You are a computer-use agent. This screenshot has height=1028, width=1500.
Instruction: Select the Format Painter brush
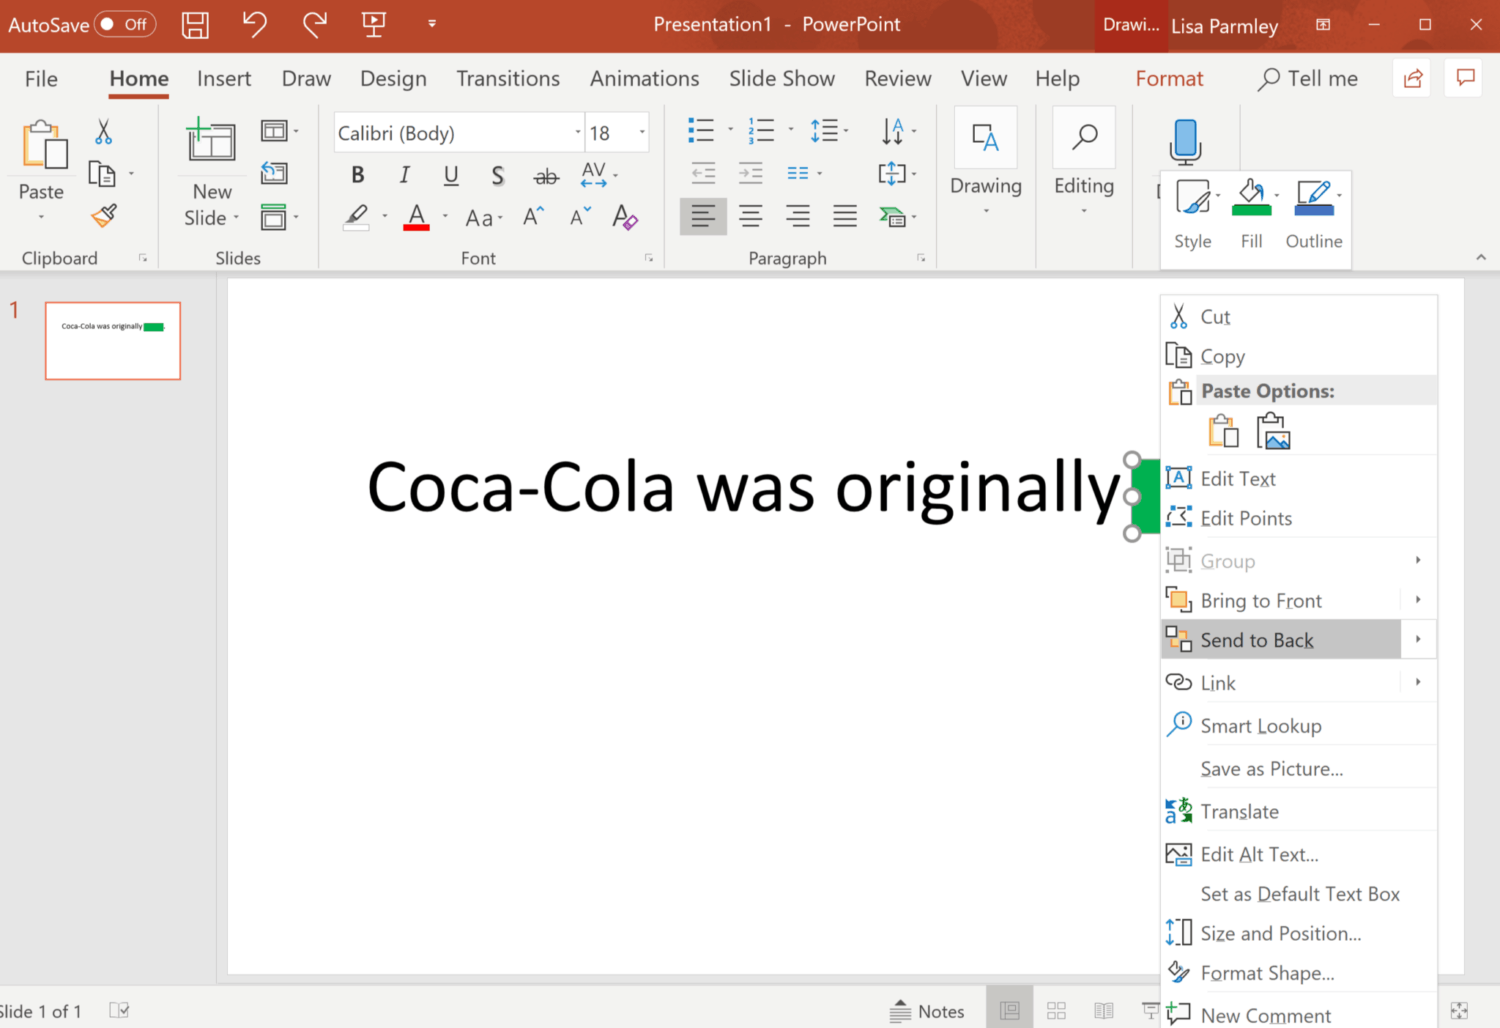coord(104,215)
